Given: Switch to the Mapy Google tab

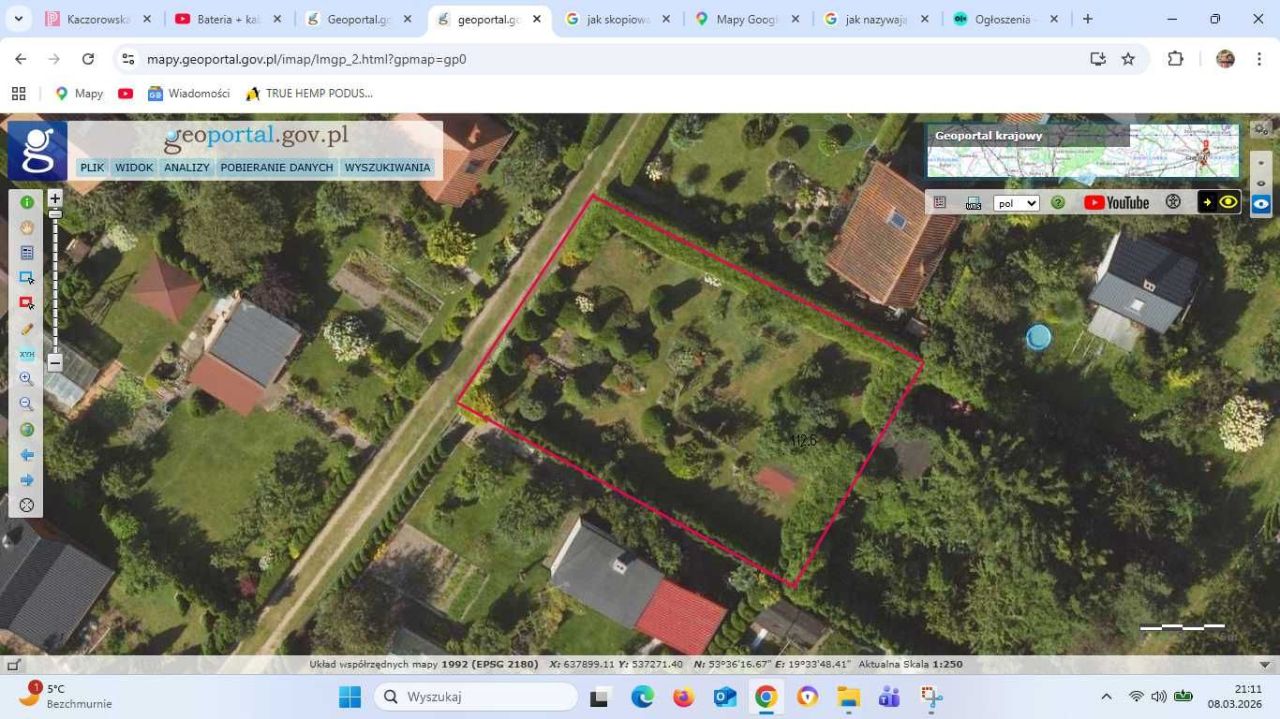Looking at the screenshot, I should [x=747, y=19].
